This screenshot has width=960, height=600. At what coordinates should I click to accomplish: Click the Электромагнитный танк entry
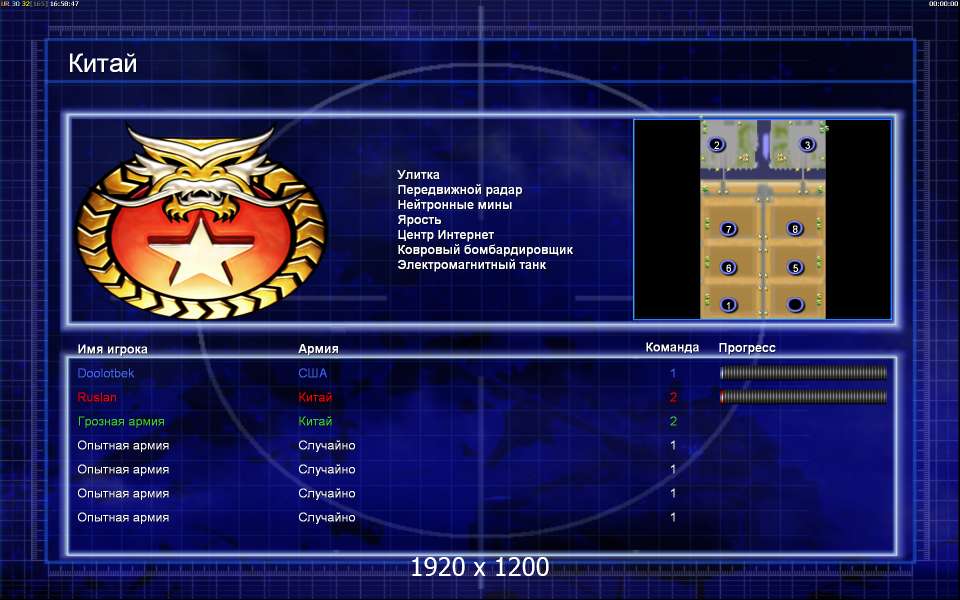[x=471, y=264]
